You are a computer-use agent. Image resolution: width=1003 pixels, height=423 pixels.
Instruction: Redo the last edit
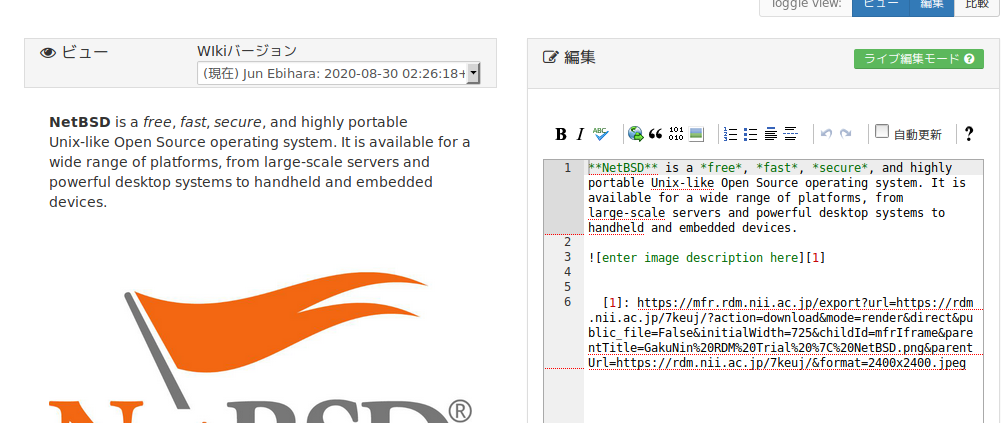(x=846, y=134)
